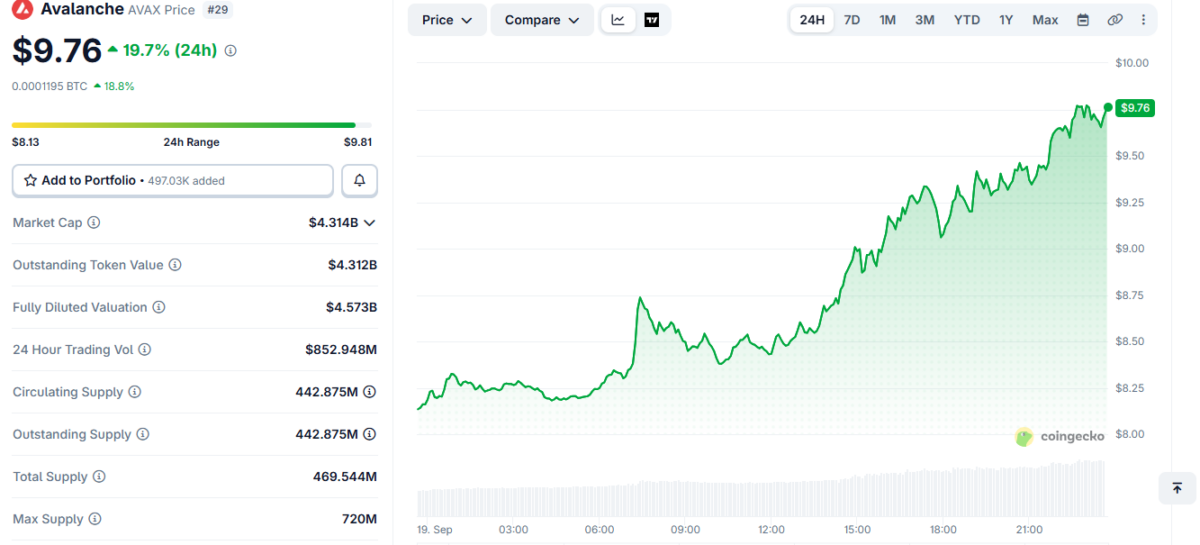Open the calendar date range picker
The image size is (1200, 545).
(1083, 20)
